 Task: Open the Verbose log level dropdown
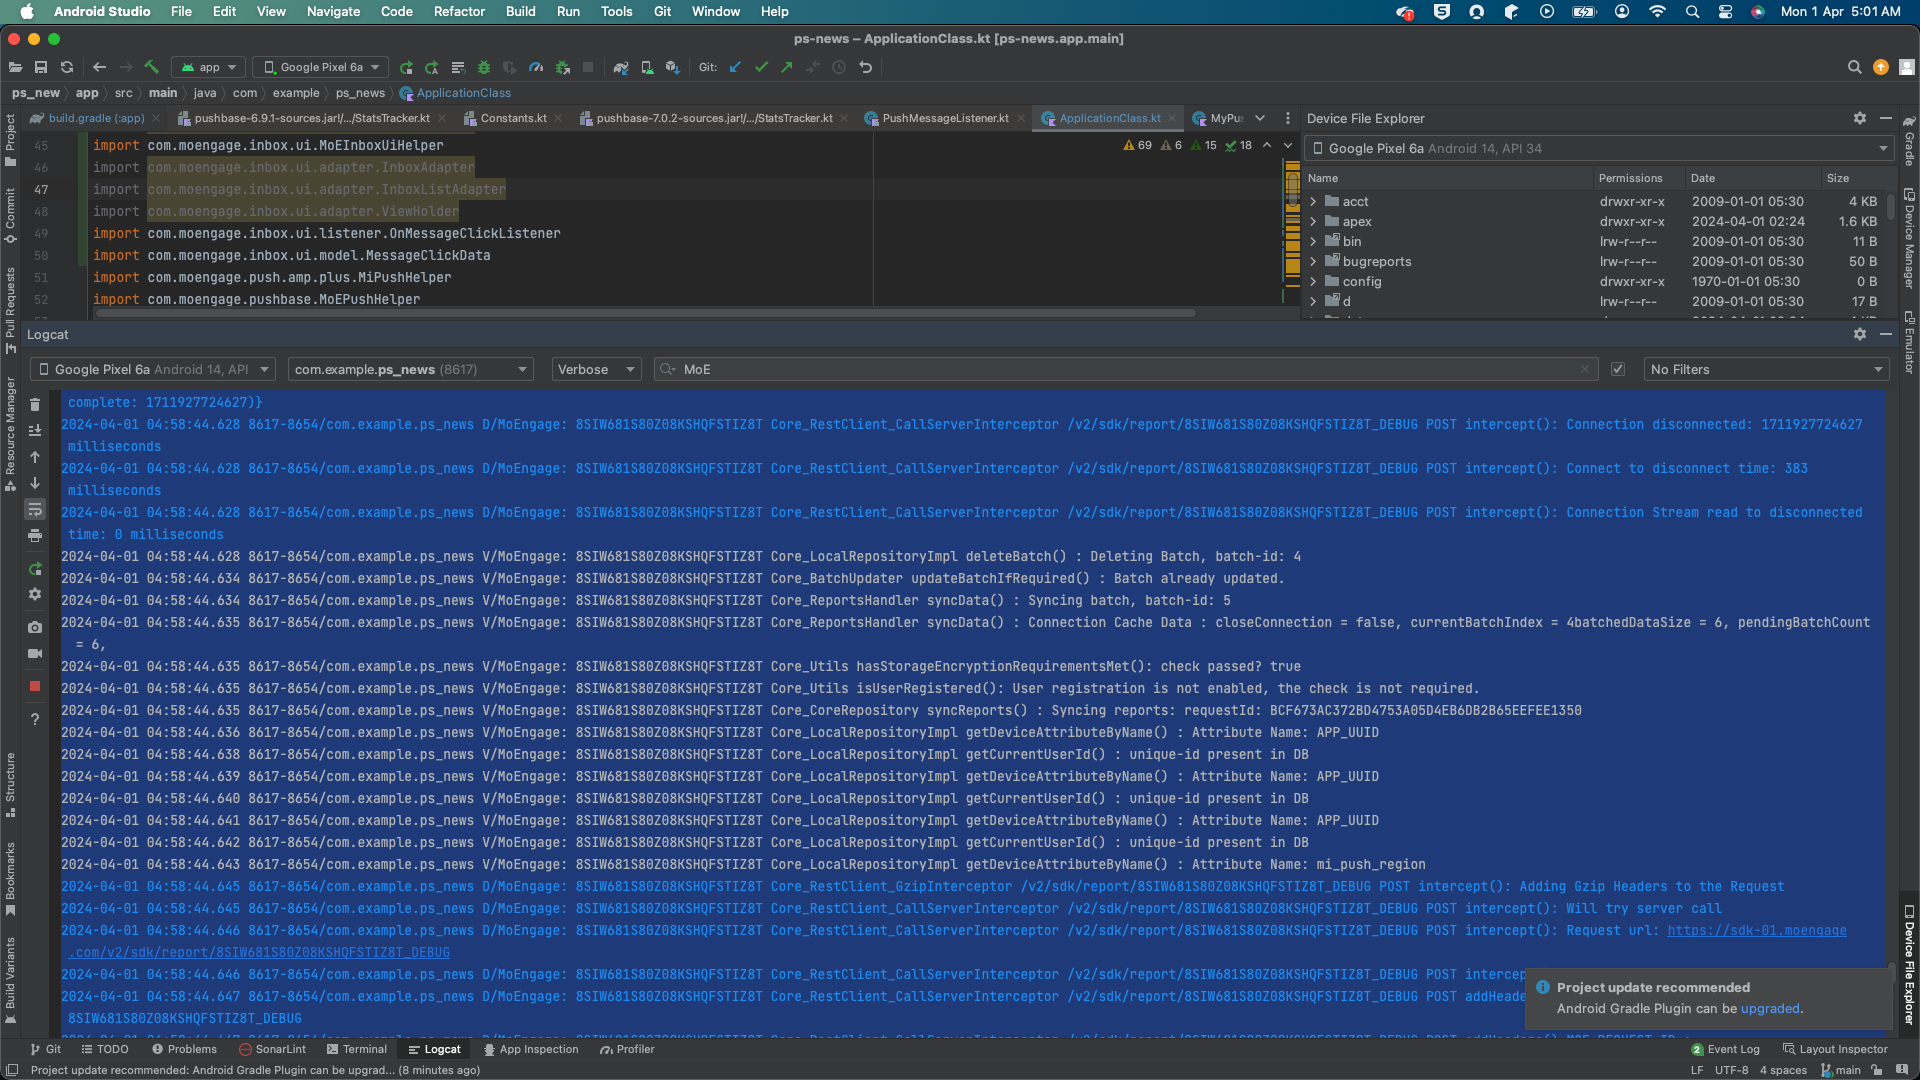point(596,369)
